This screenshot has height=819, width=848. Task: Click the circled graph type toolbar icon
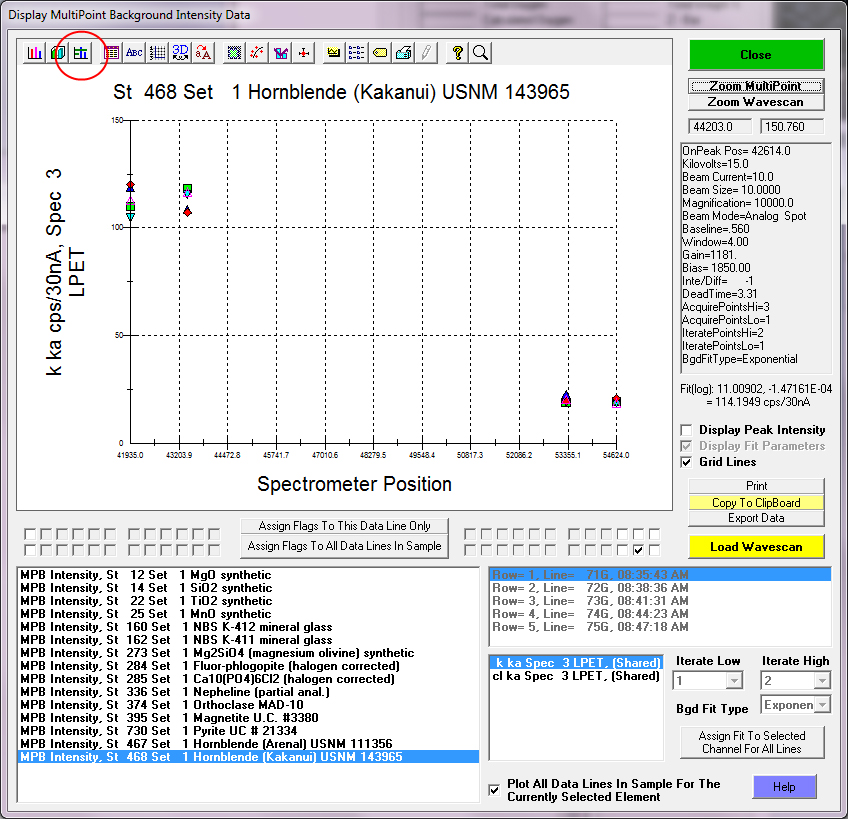point(80,53)
